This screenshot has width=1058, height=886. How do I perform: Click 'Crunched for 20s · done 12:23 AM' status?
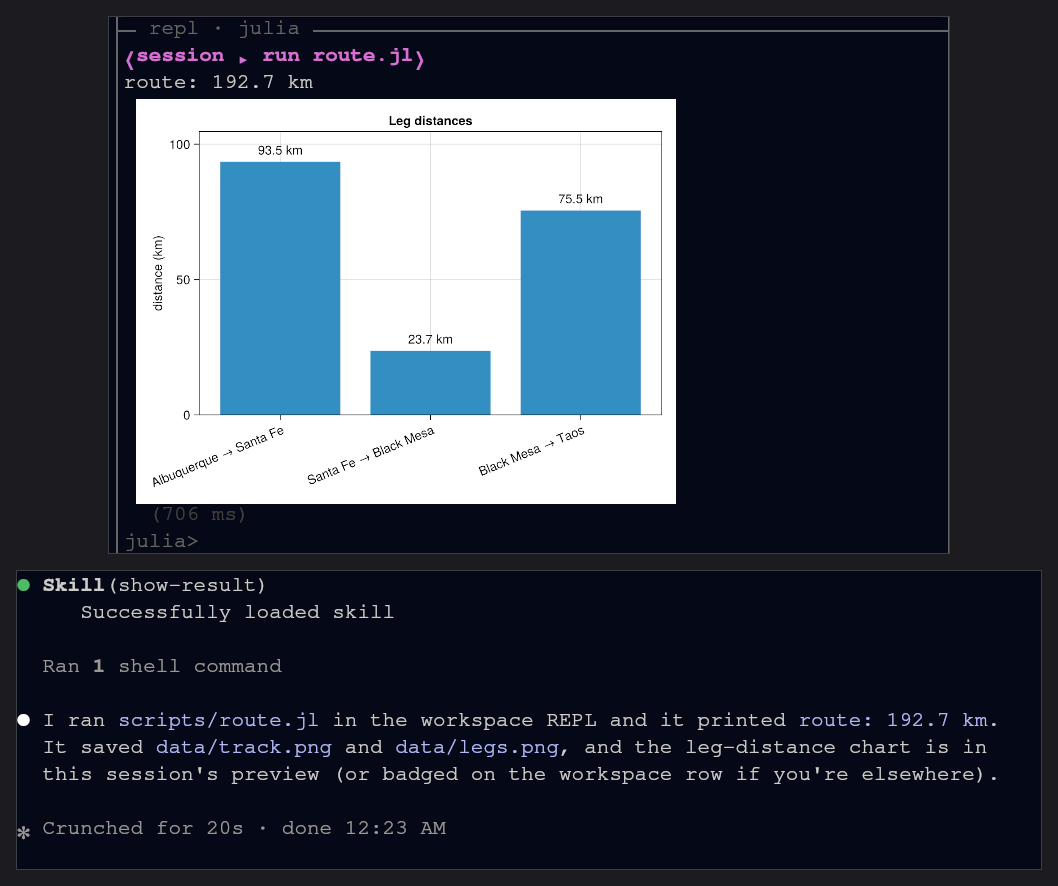click(x=244, y=828)
